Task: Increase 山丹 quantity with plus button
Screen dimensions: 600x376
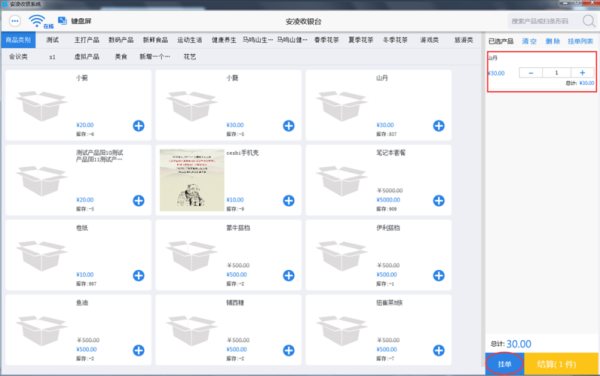Action: (x=582, y=73)
